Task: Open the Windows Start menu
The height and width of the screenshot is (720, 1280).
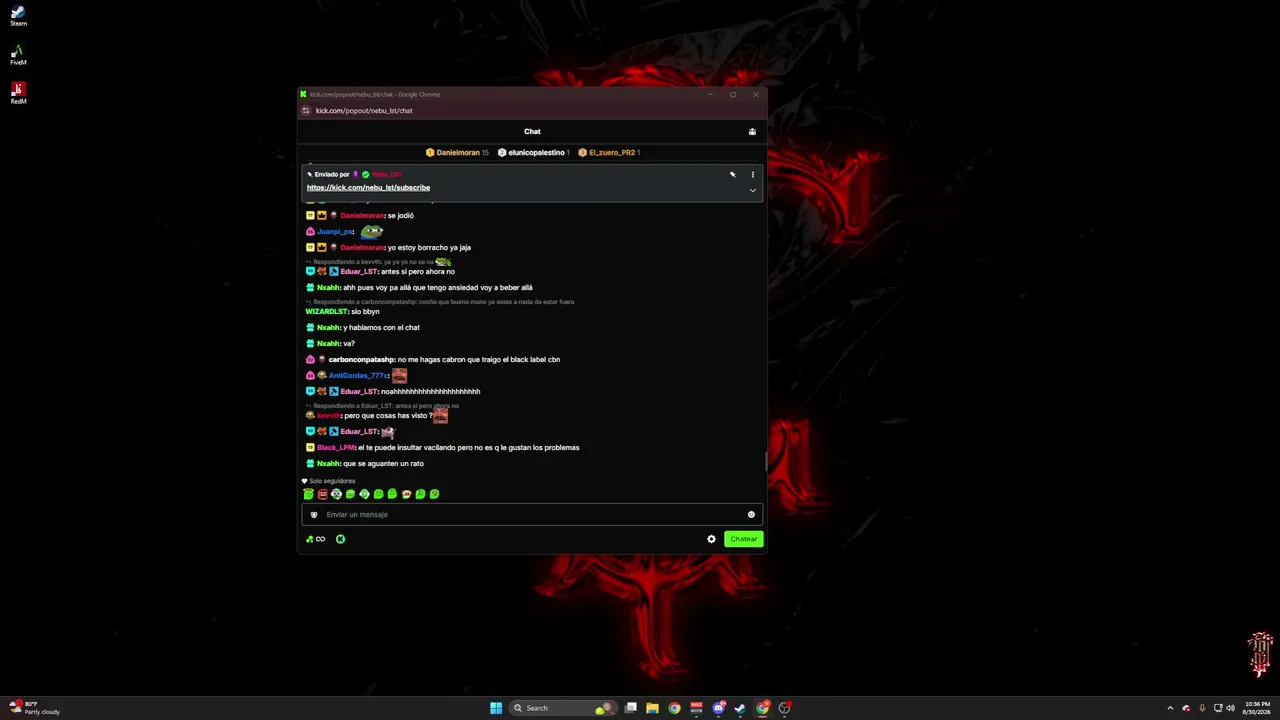Action: 496,708
